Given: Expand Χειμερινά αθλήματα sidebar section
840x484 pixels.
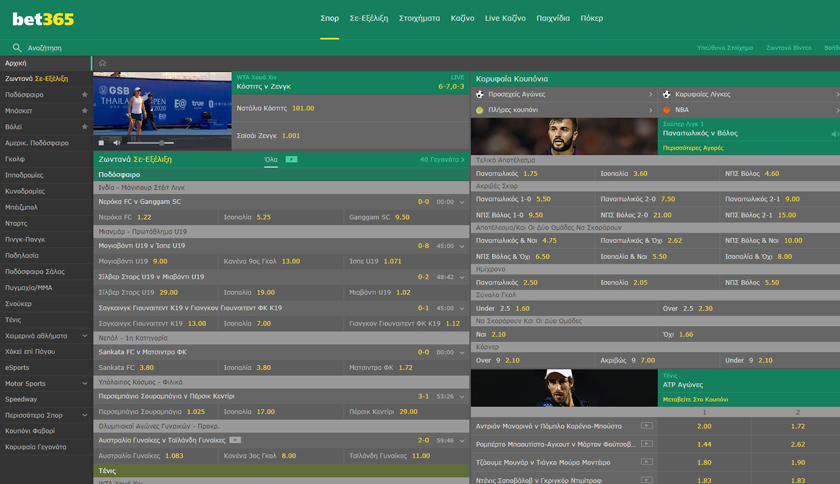Looking at the screenshot, I should 85,336.
